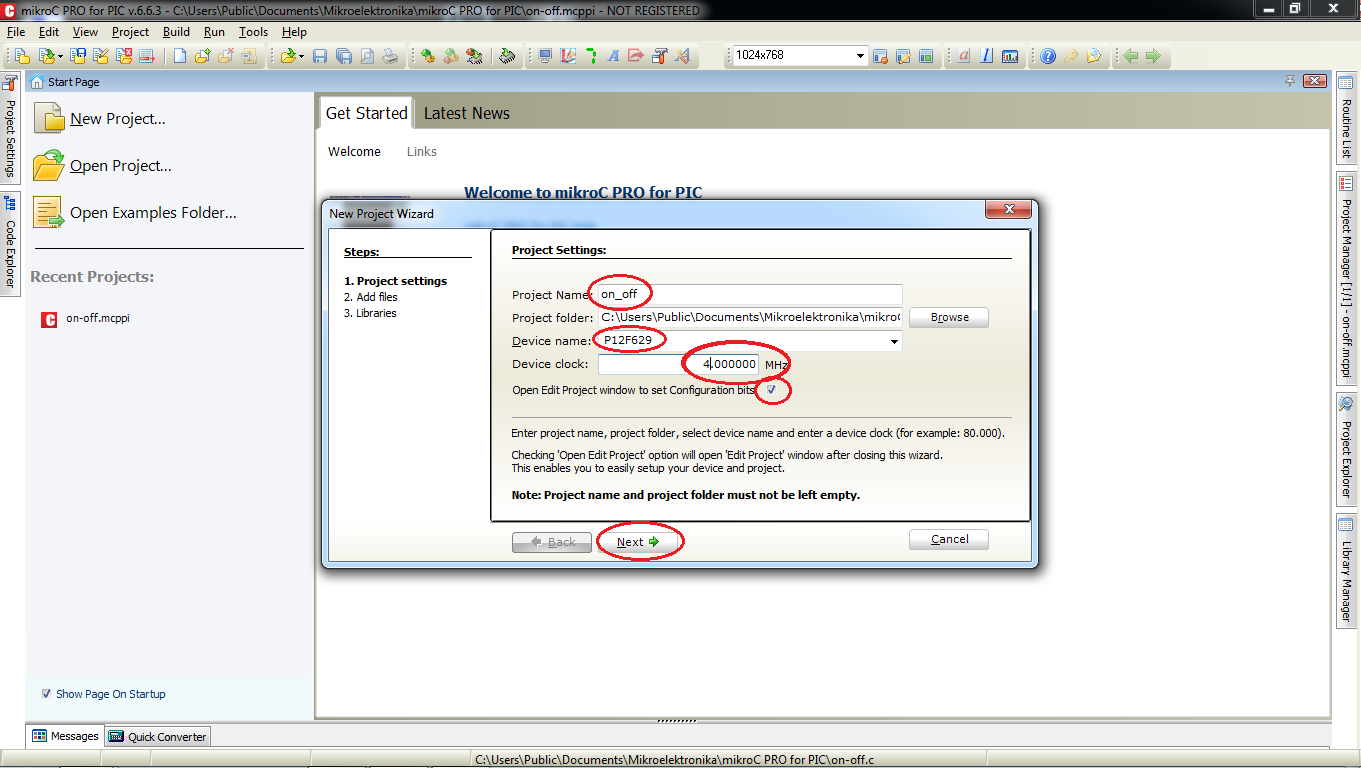Click Open Examples Folder... link
Viewport: 1361px width, 768px height.
[153, 212]
